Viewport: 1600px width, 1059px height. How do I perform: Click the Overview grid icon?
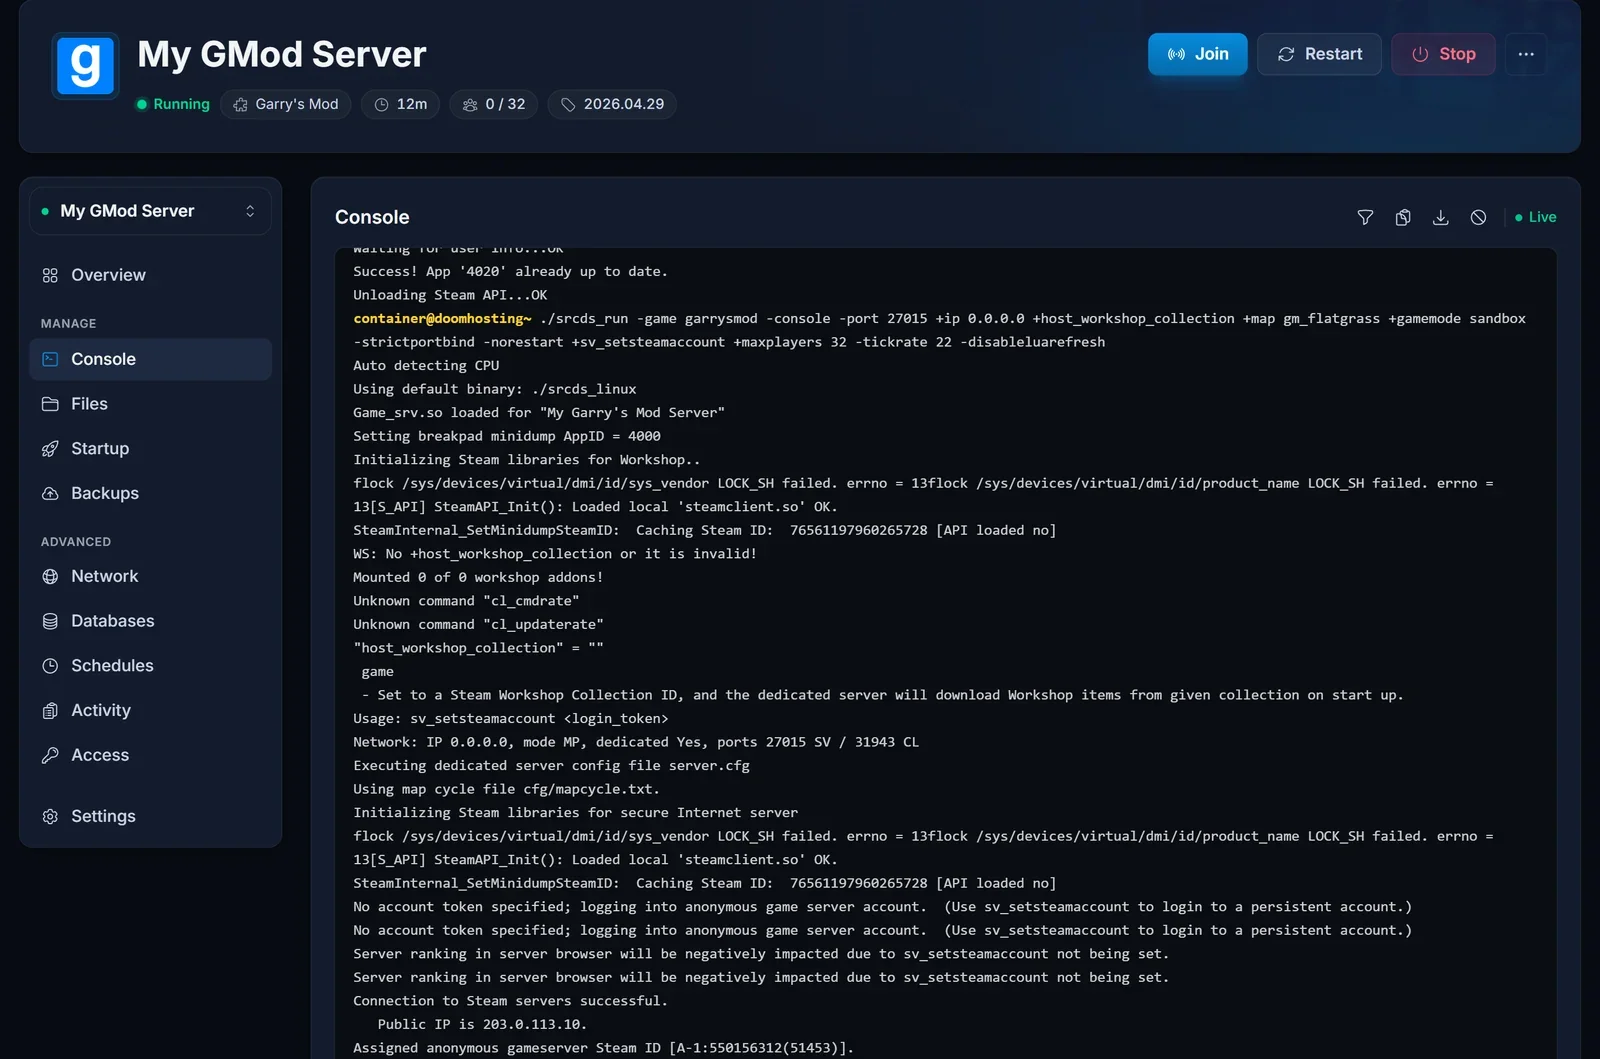point(50,275)
